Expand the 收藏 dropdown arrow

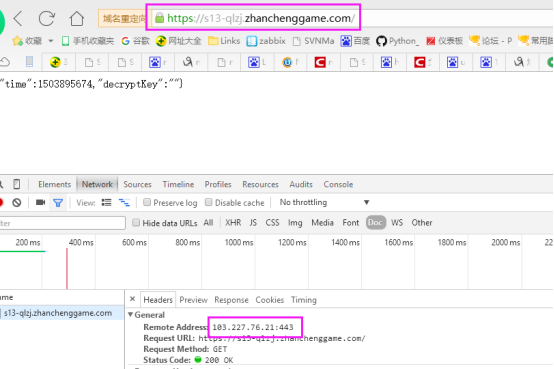(x=51, y=41)
